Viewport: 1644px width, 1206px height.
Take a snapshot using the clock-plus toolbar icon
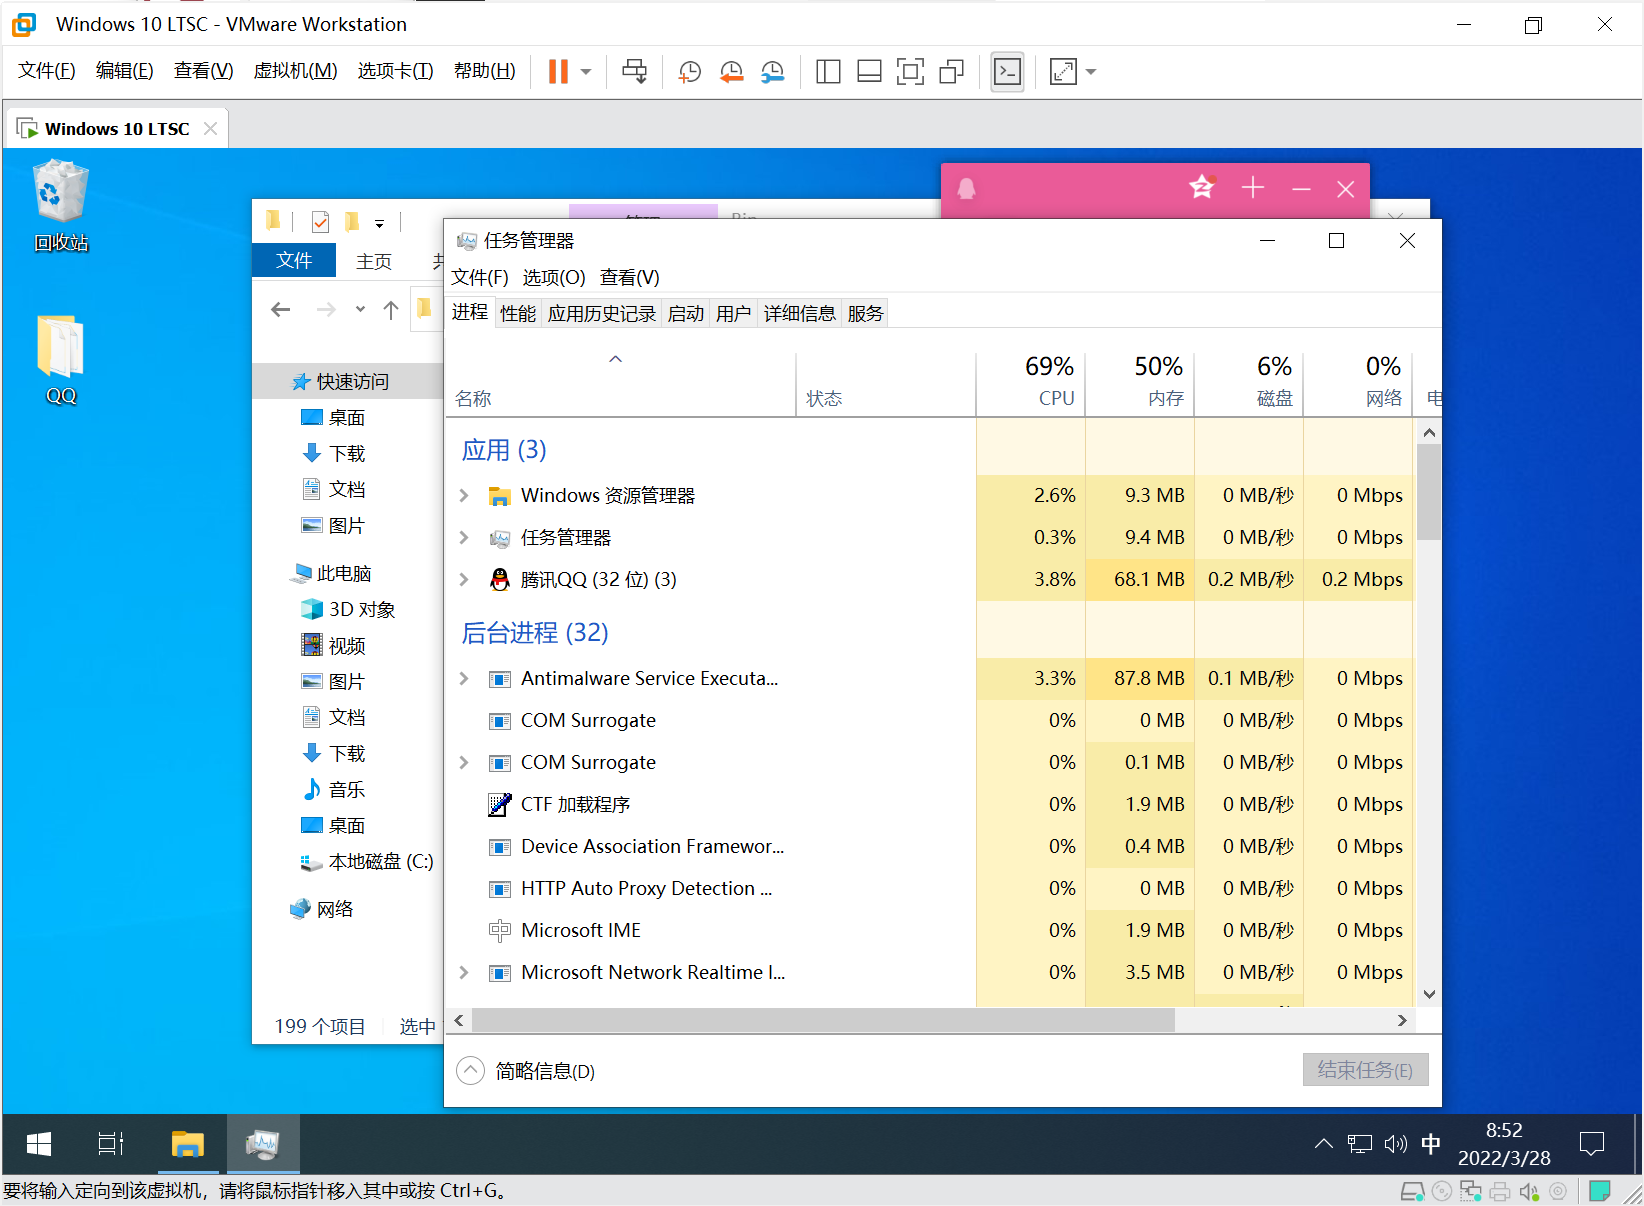(x=689, y=71)
